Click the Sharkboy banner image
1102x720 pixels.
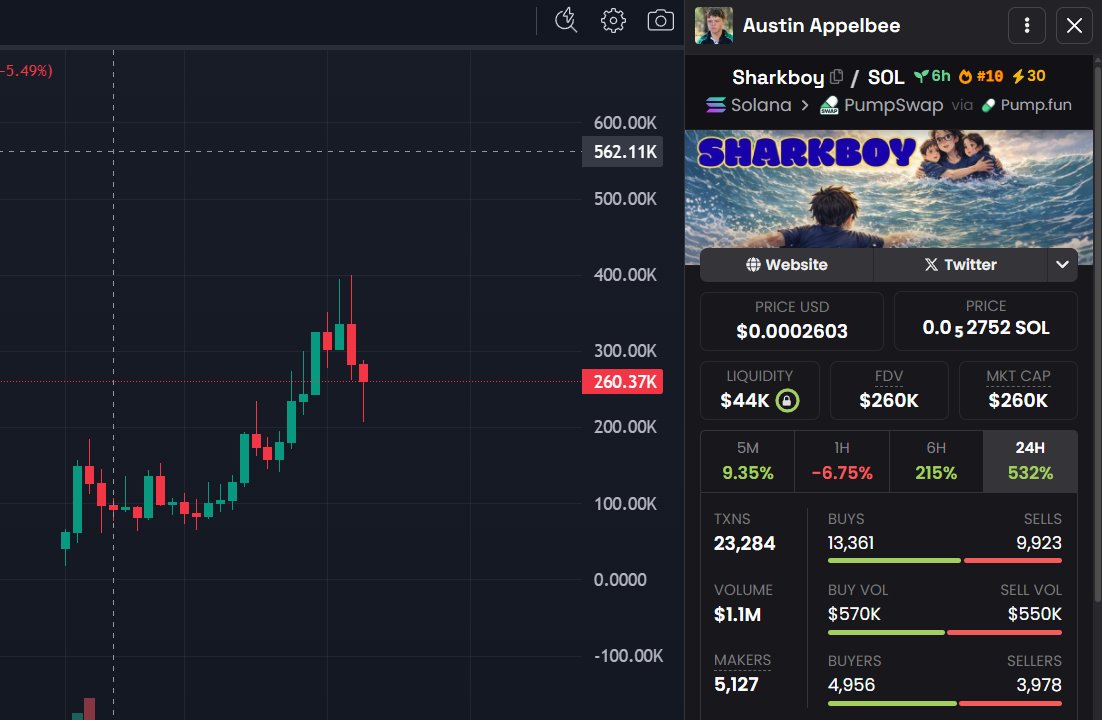(x=888, y=188)
